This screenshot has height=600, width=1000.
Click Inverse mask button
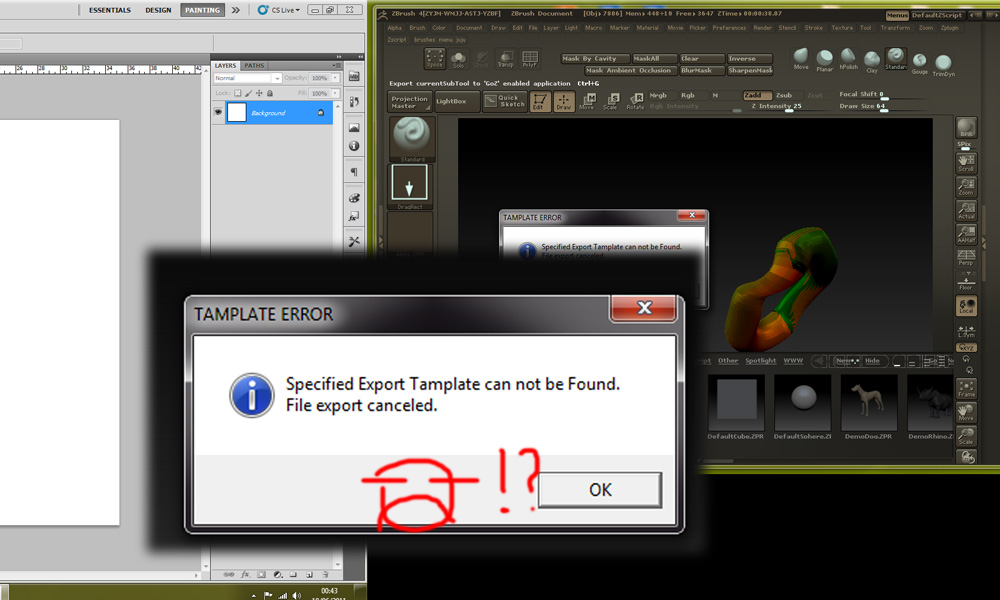(x=749, y=59)
